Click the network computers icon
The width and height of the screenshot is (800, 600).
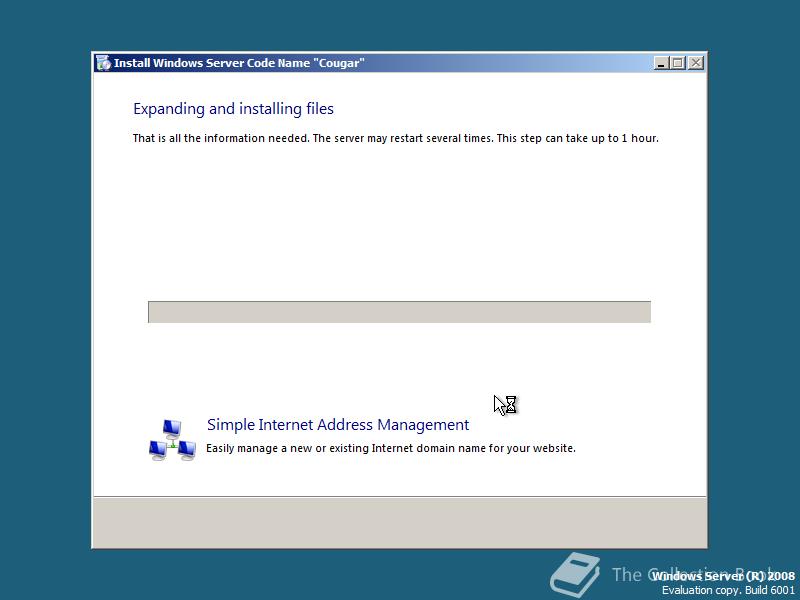point(172,440)
